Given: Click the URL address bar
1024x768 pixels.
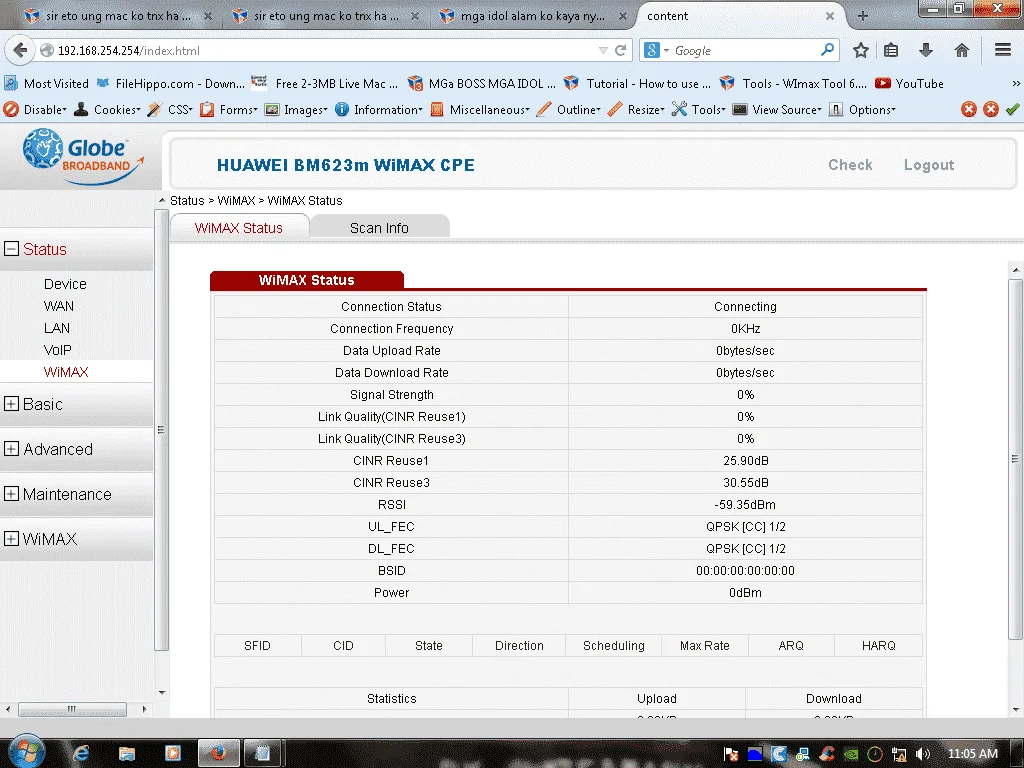Looking at the screenshot, I should pyautogui.click(x=325, y=50).
